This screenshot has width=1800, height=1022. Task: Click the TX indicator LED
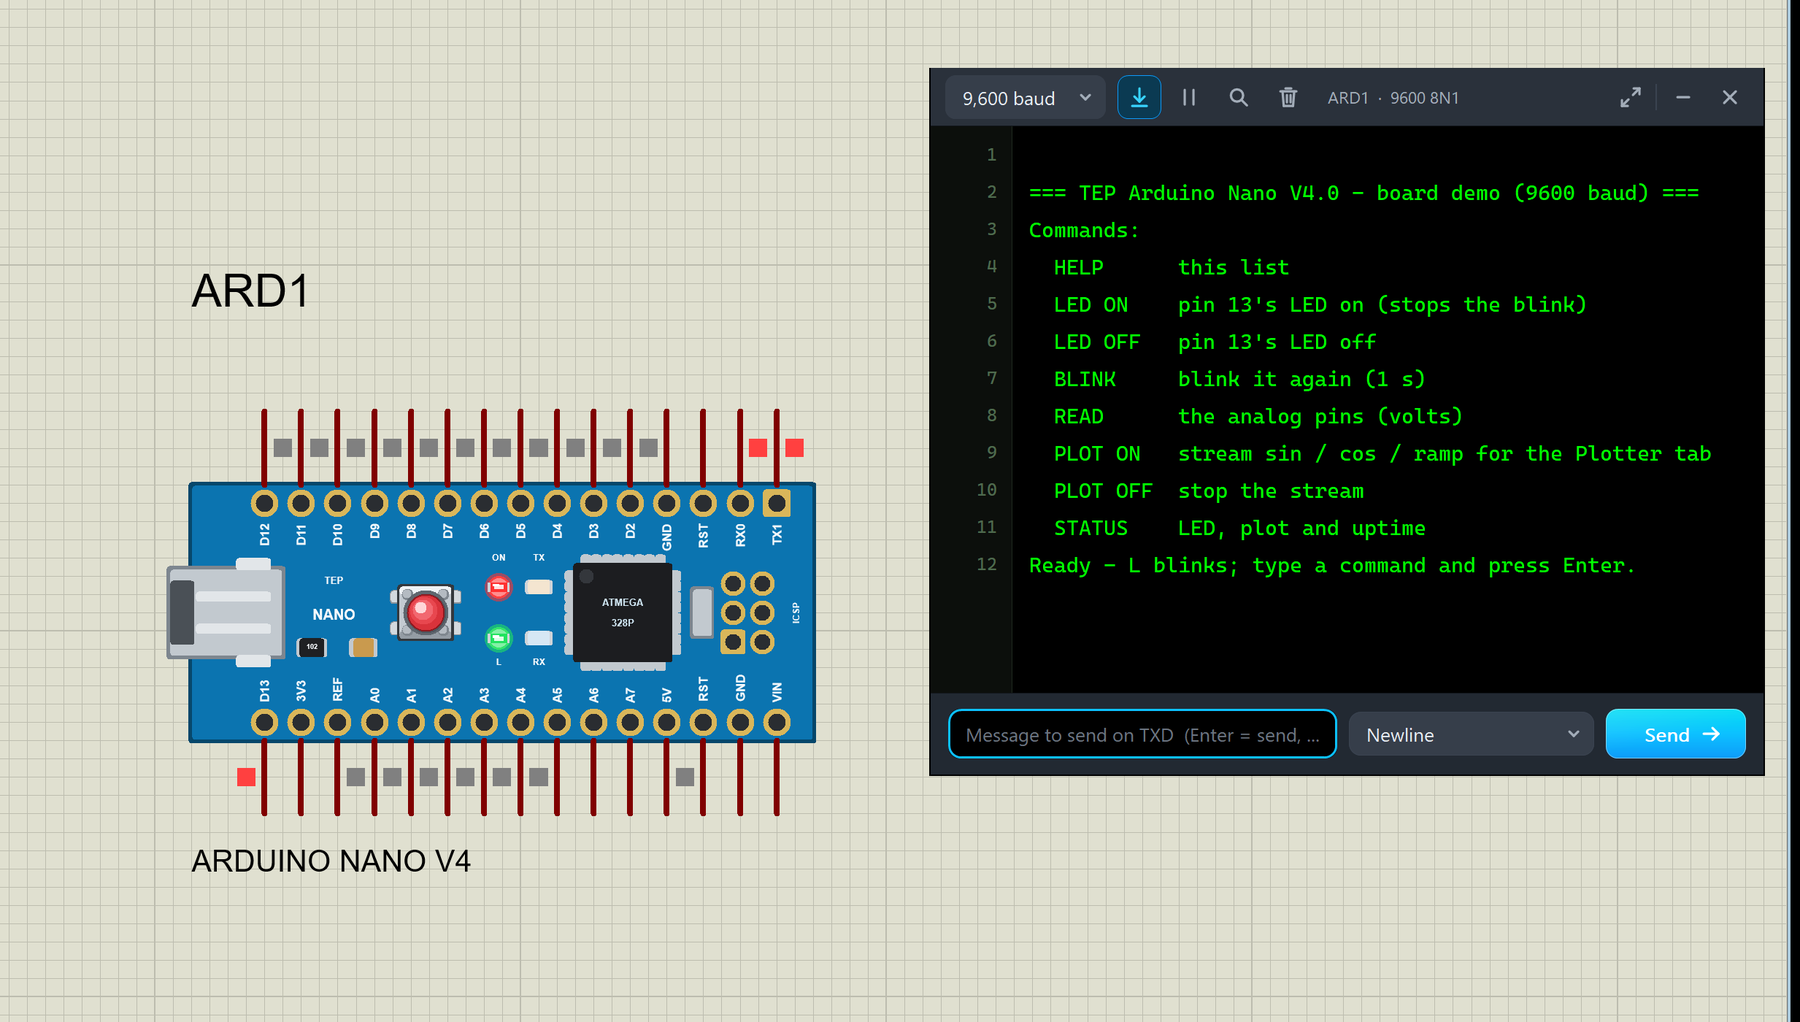pos(539,587)
